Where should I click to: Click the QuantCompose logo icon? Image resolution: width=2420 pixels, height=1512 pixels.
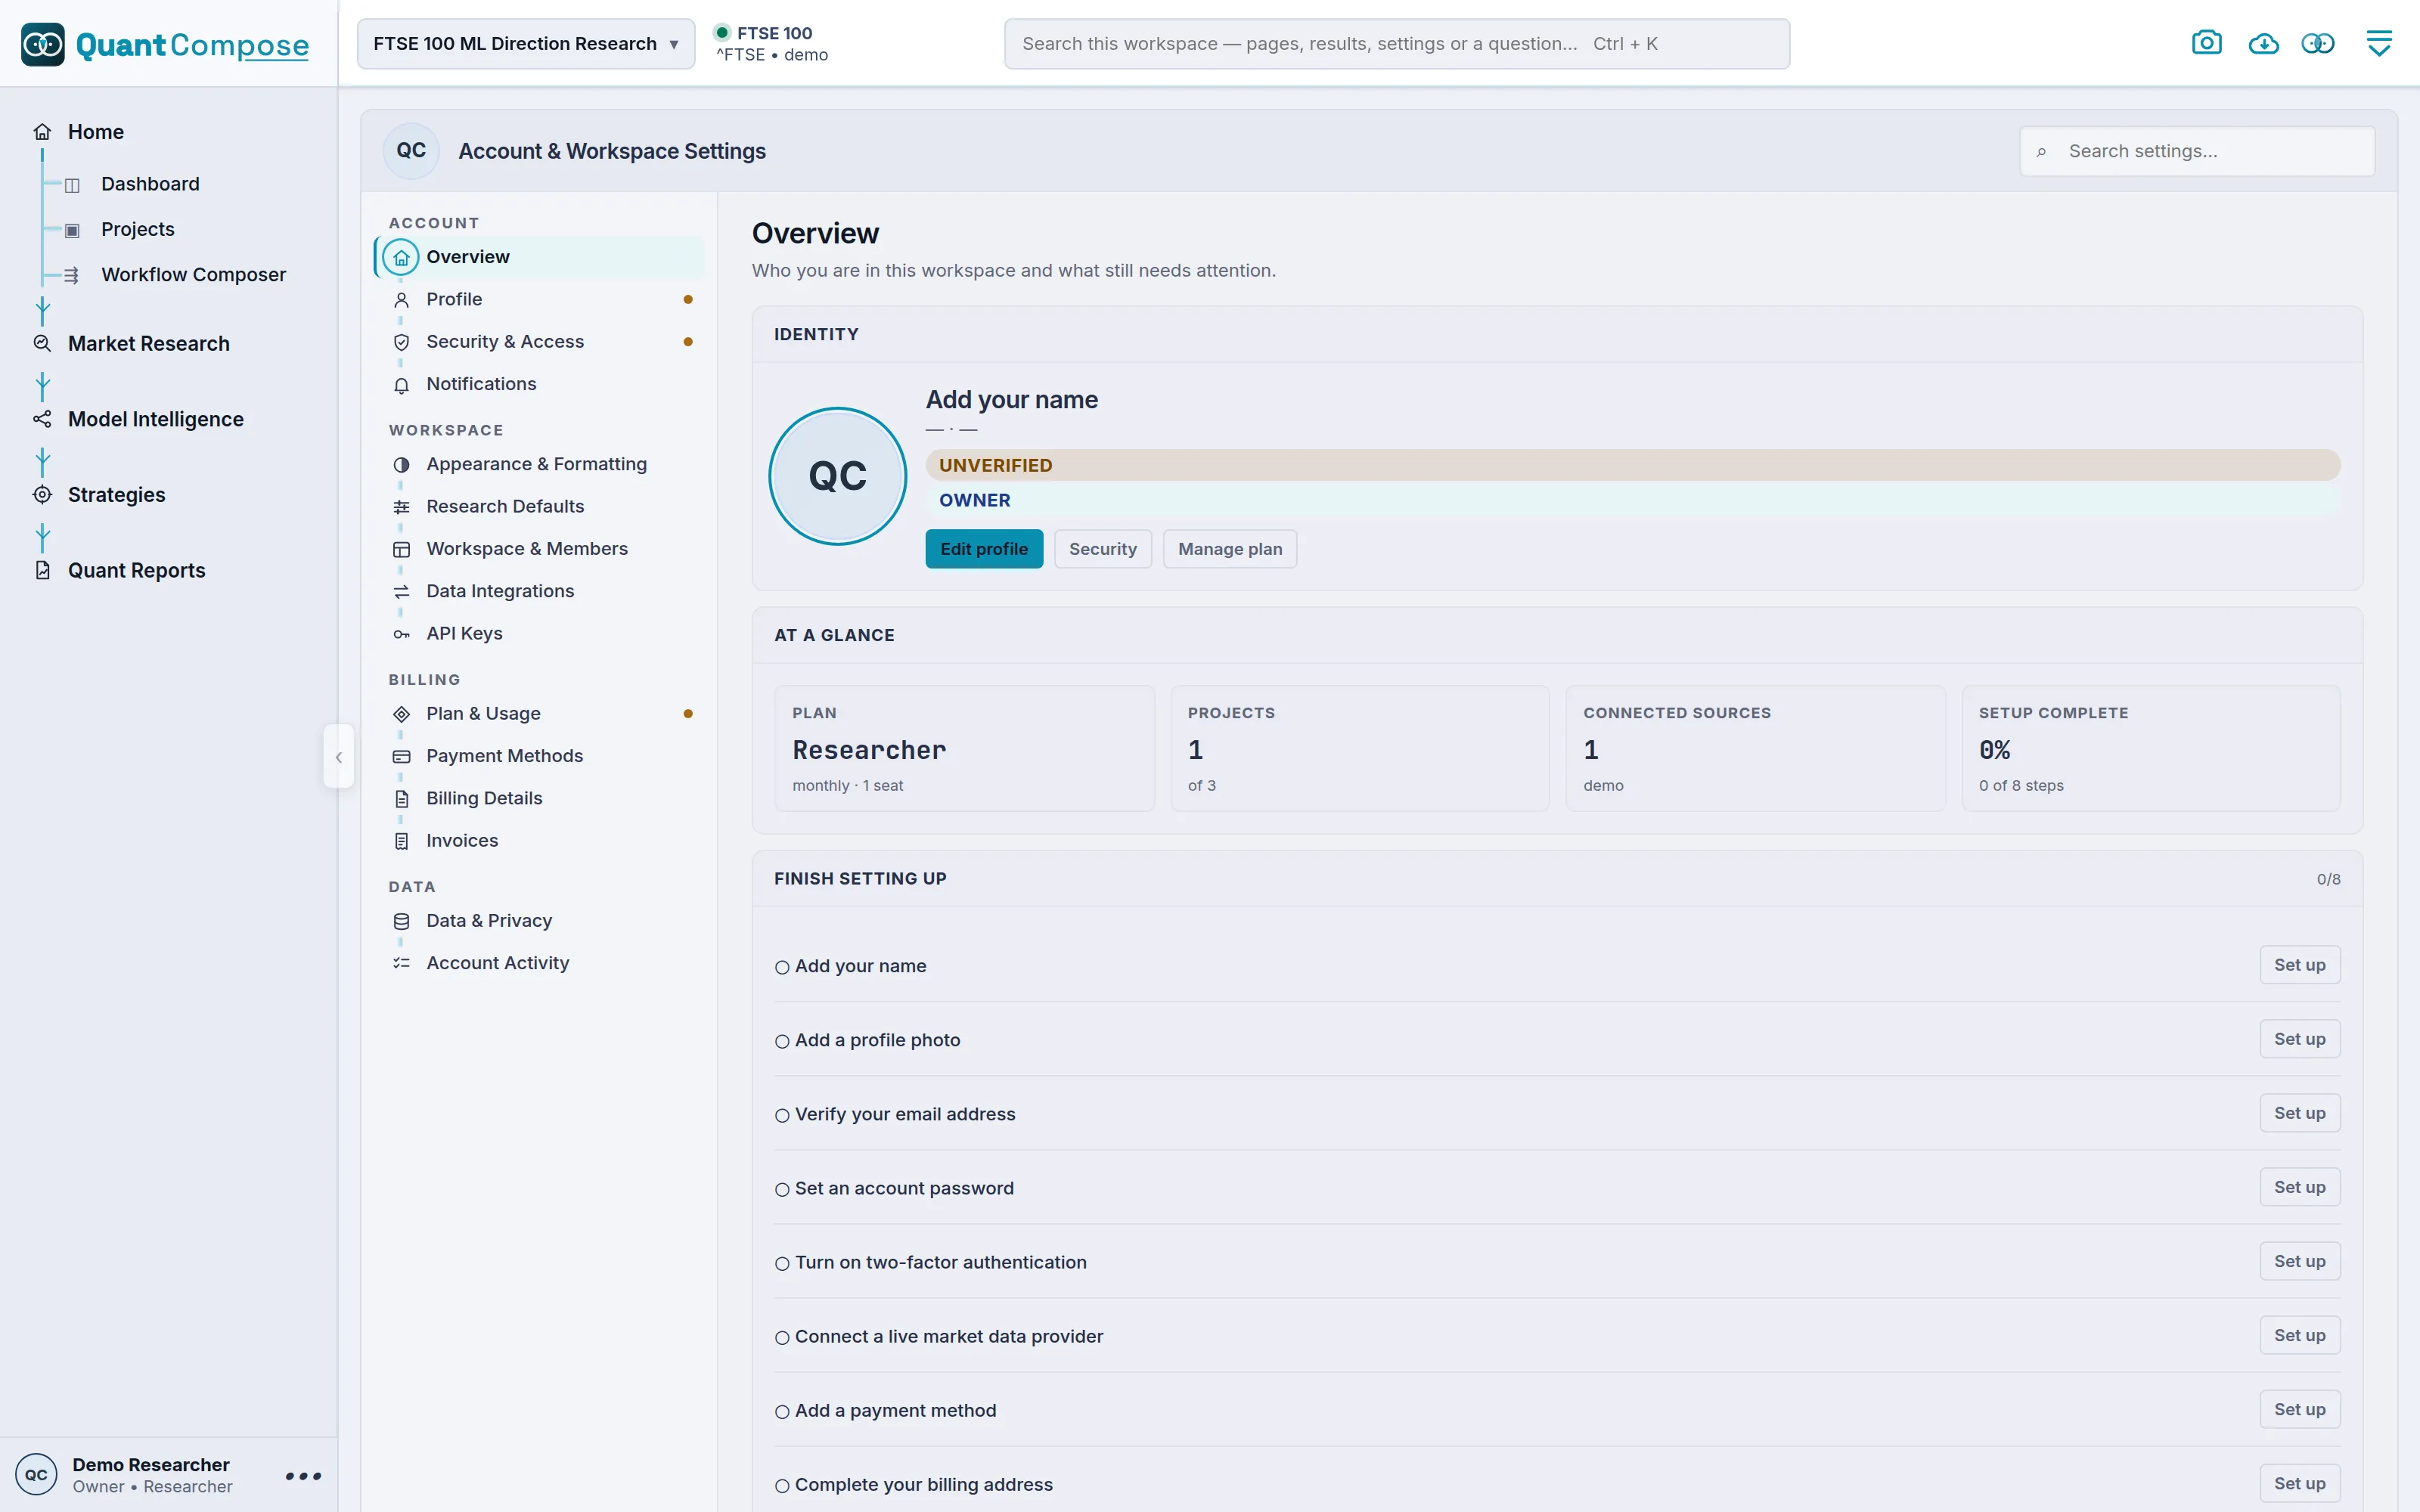[x=42, y=44]
